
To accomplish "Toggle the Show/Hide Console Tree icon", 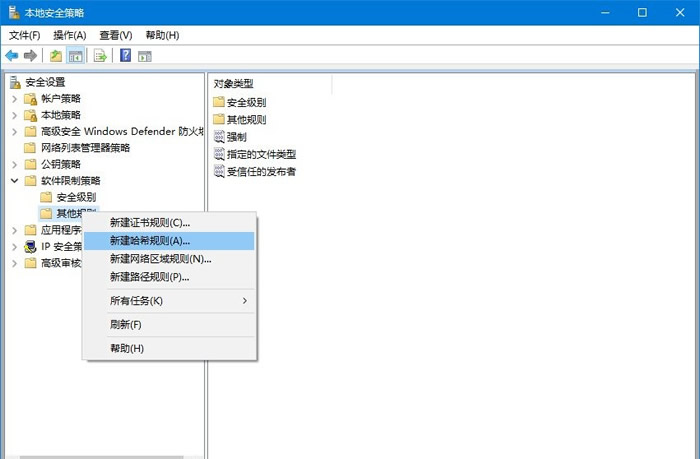I will 75,56.
